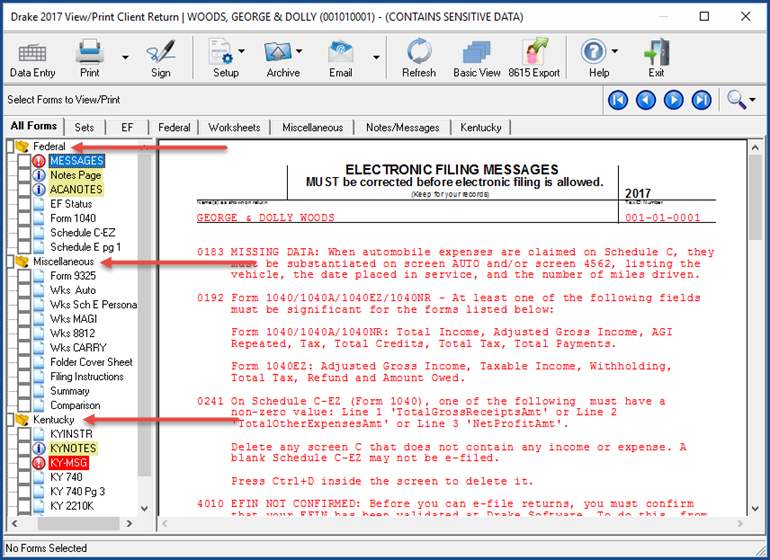The width and height of the screenshot is (770, 560).
Task: Switch to the Worksheets tab
Action: (235, 127)
